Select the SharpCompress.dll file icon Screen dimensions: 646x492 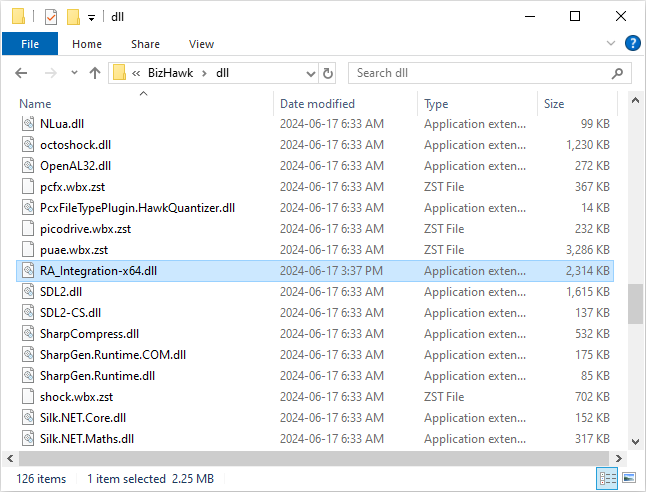click(x=28, y=334)
